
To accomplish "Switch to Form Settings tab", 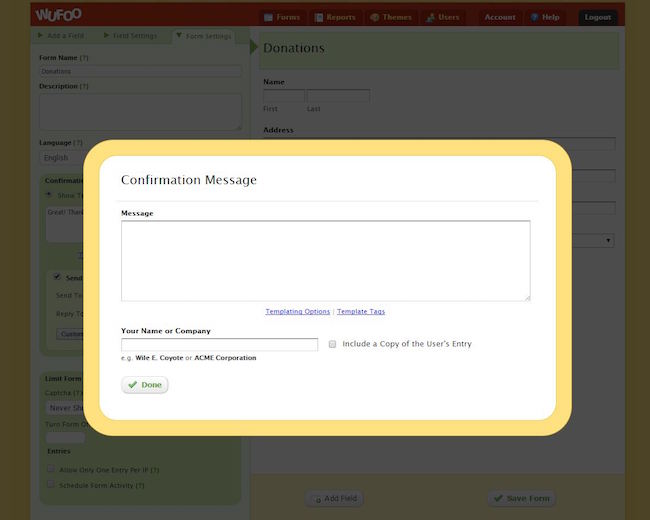I will click(204, 36).
